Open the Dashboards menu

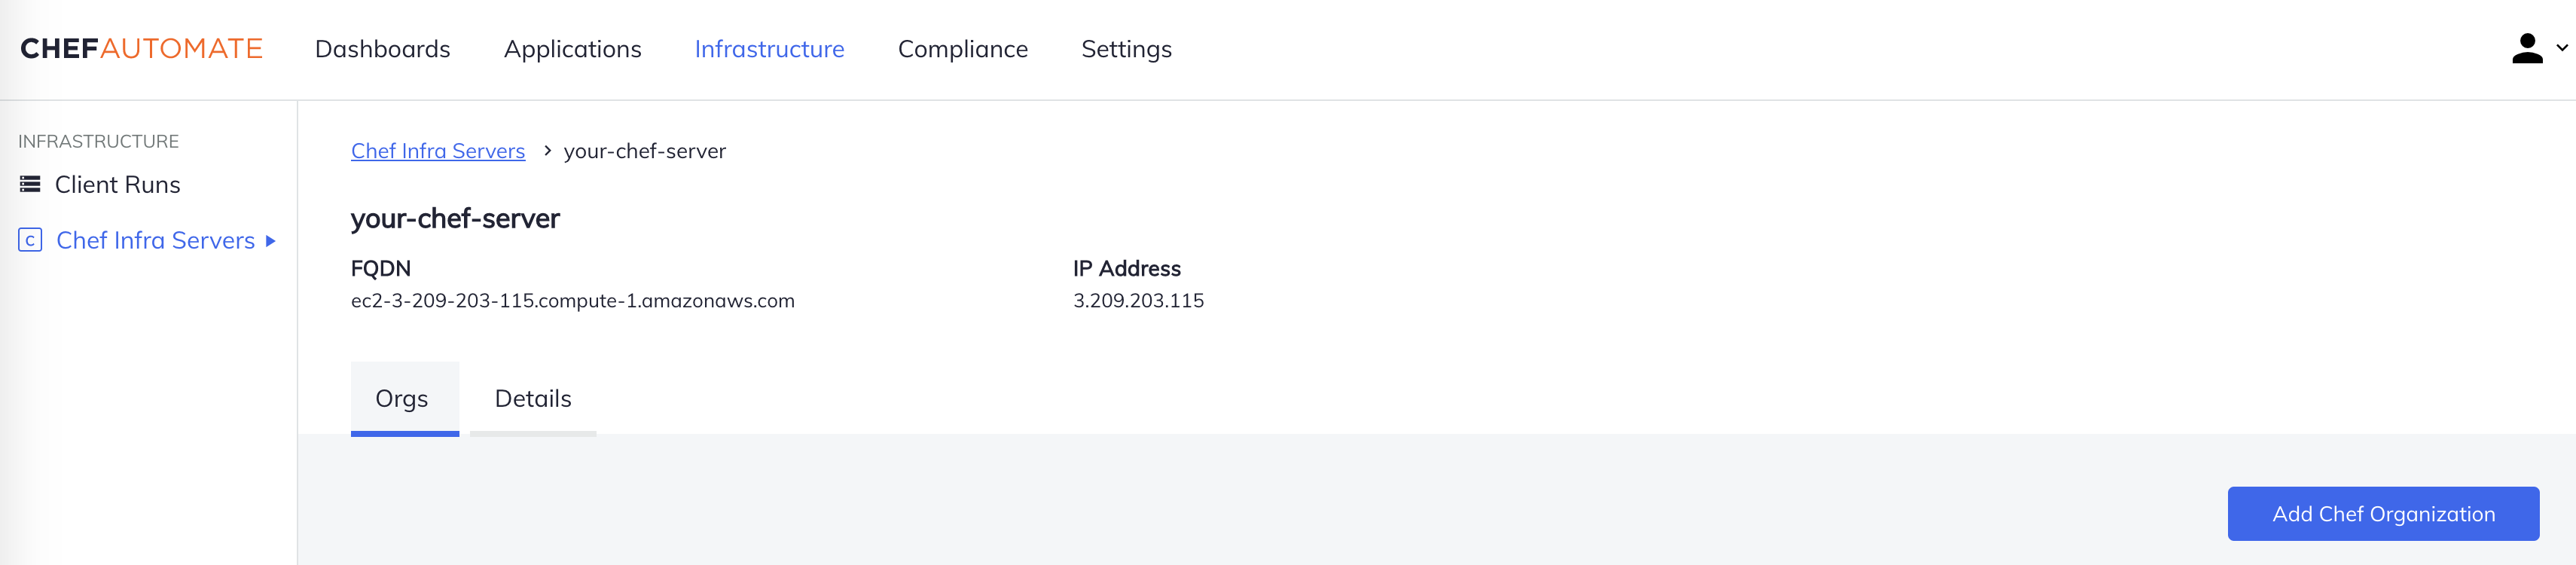[382, 49]
